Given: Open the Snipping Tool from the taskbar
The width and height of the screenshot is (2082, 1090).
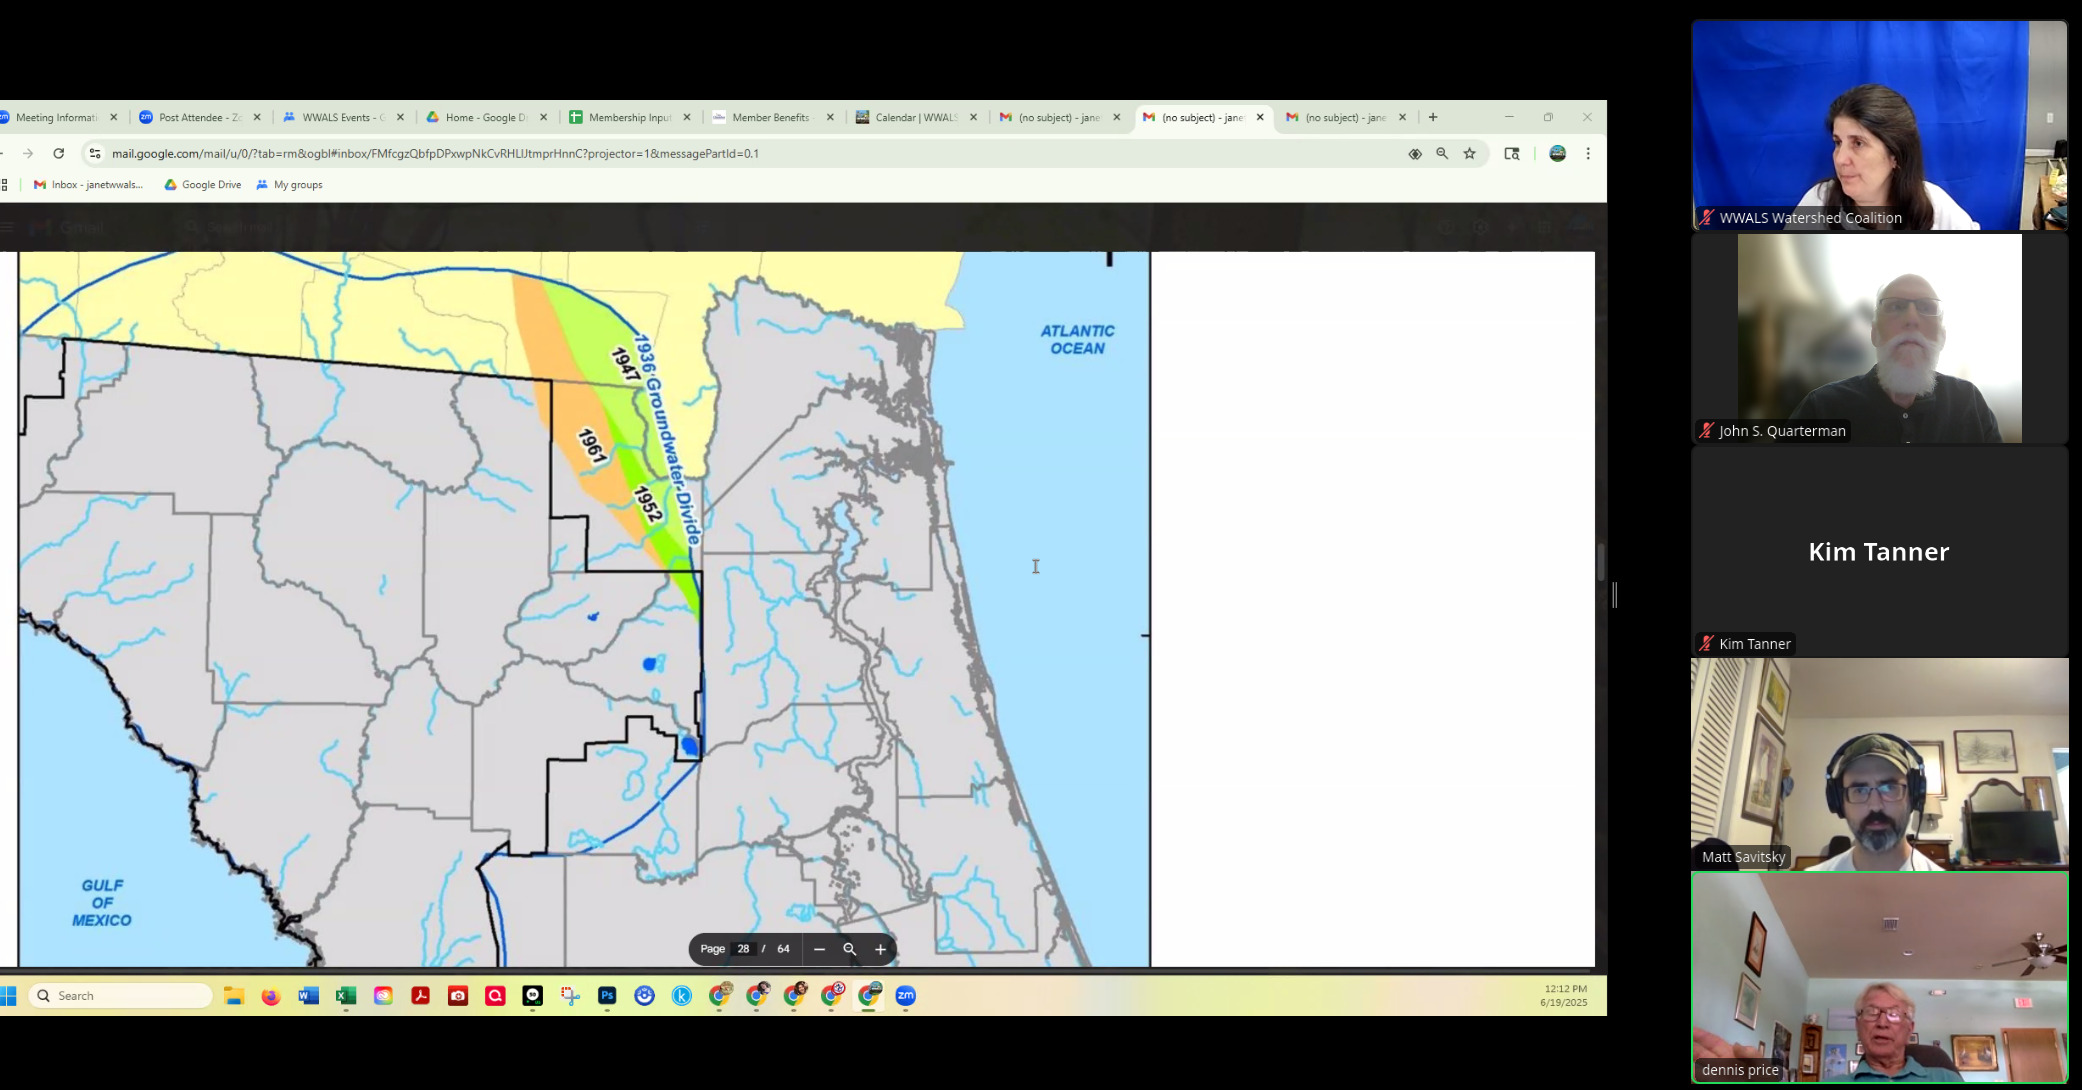Looking at the screenshot, I should [570, 995].
